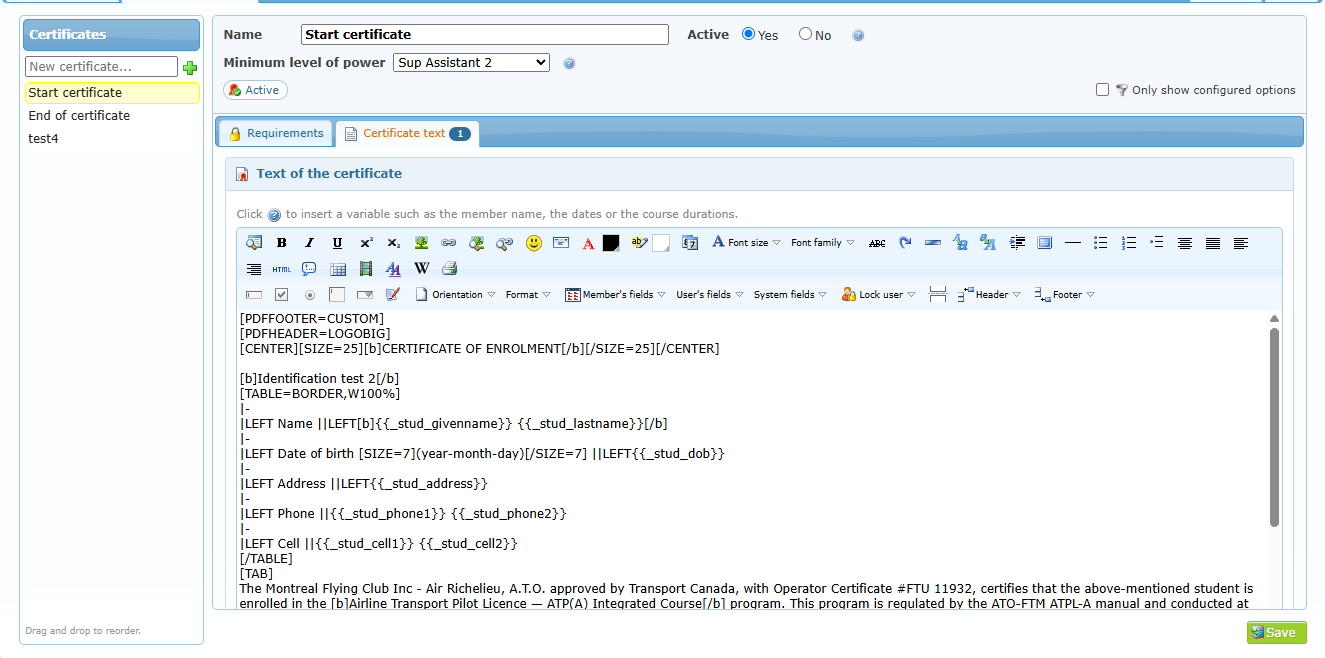1325x658 pixels.
Task: Insert video with the film strip icon
Action: [366, 269]
